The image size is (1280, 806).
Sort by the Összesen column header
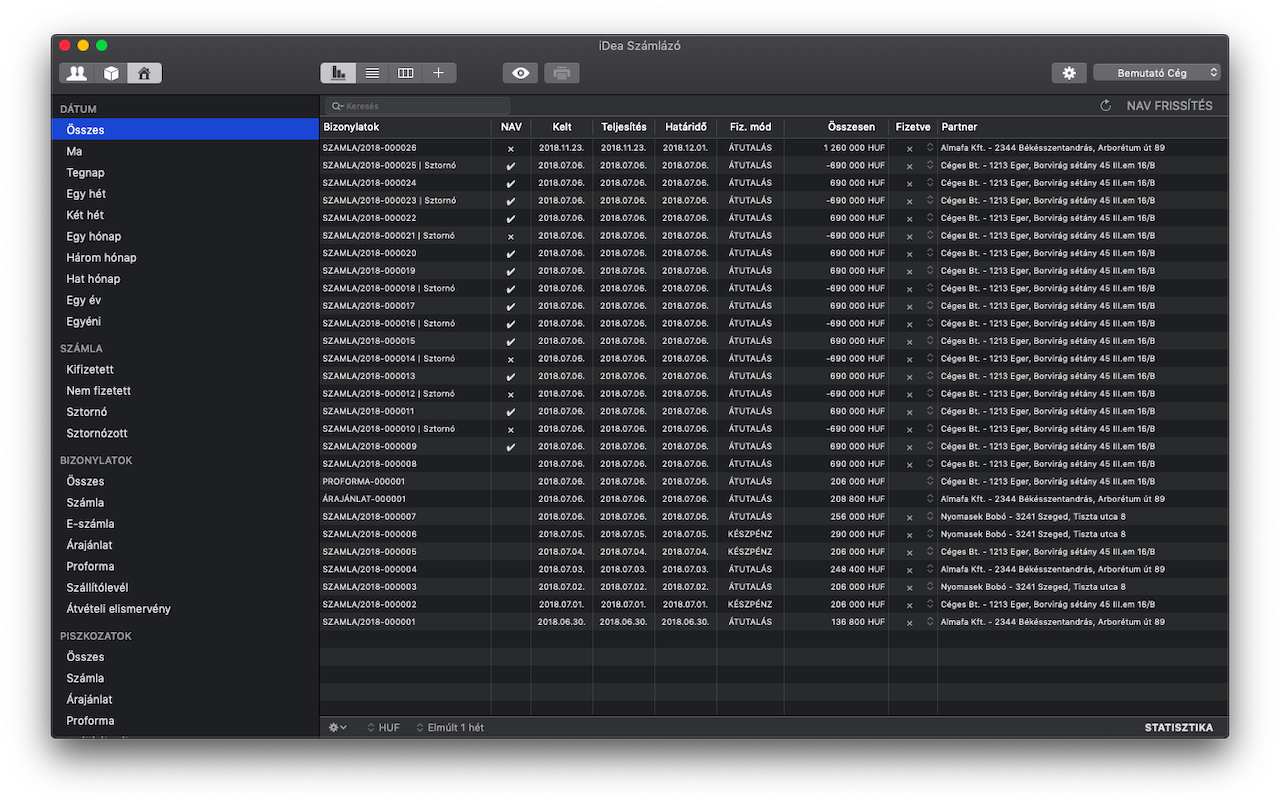[836, 127]
